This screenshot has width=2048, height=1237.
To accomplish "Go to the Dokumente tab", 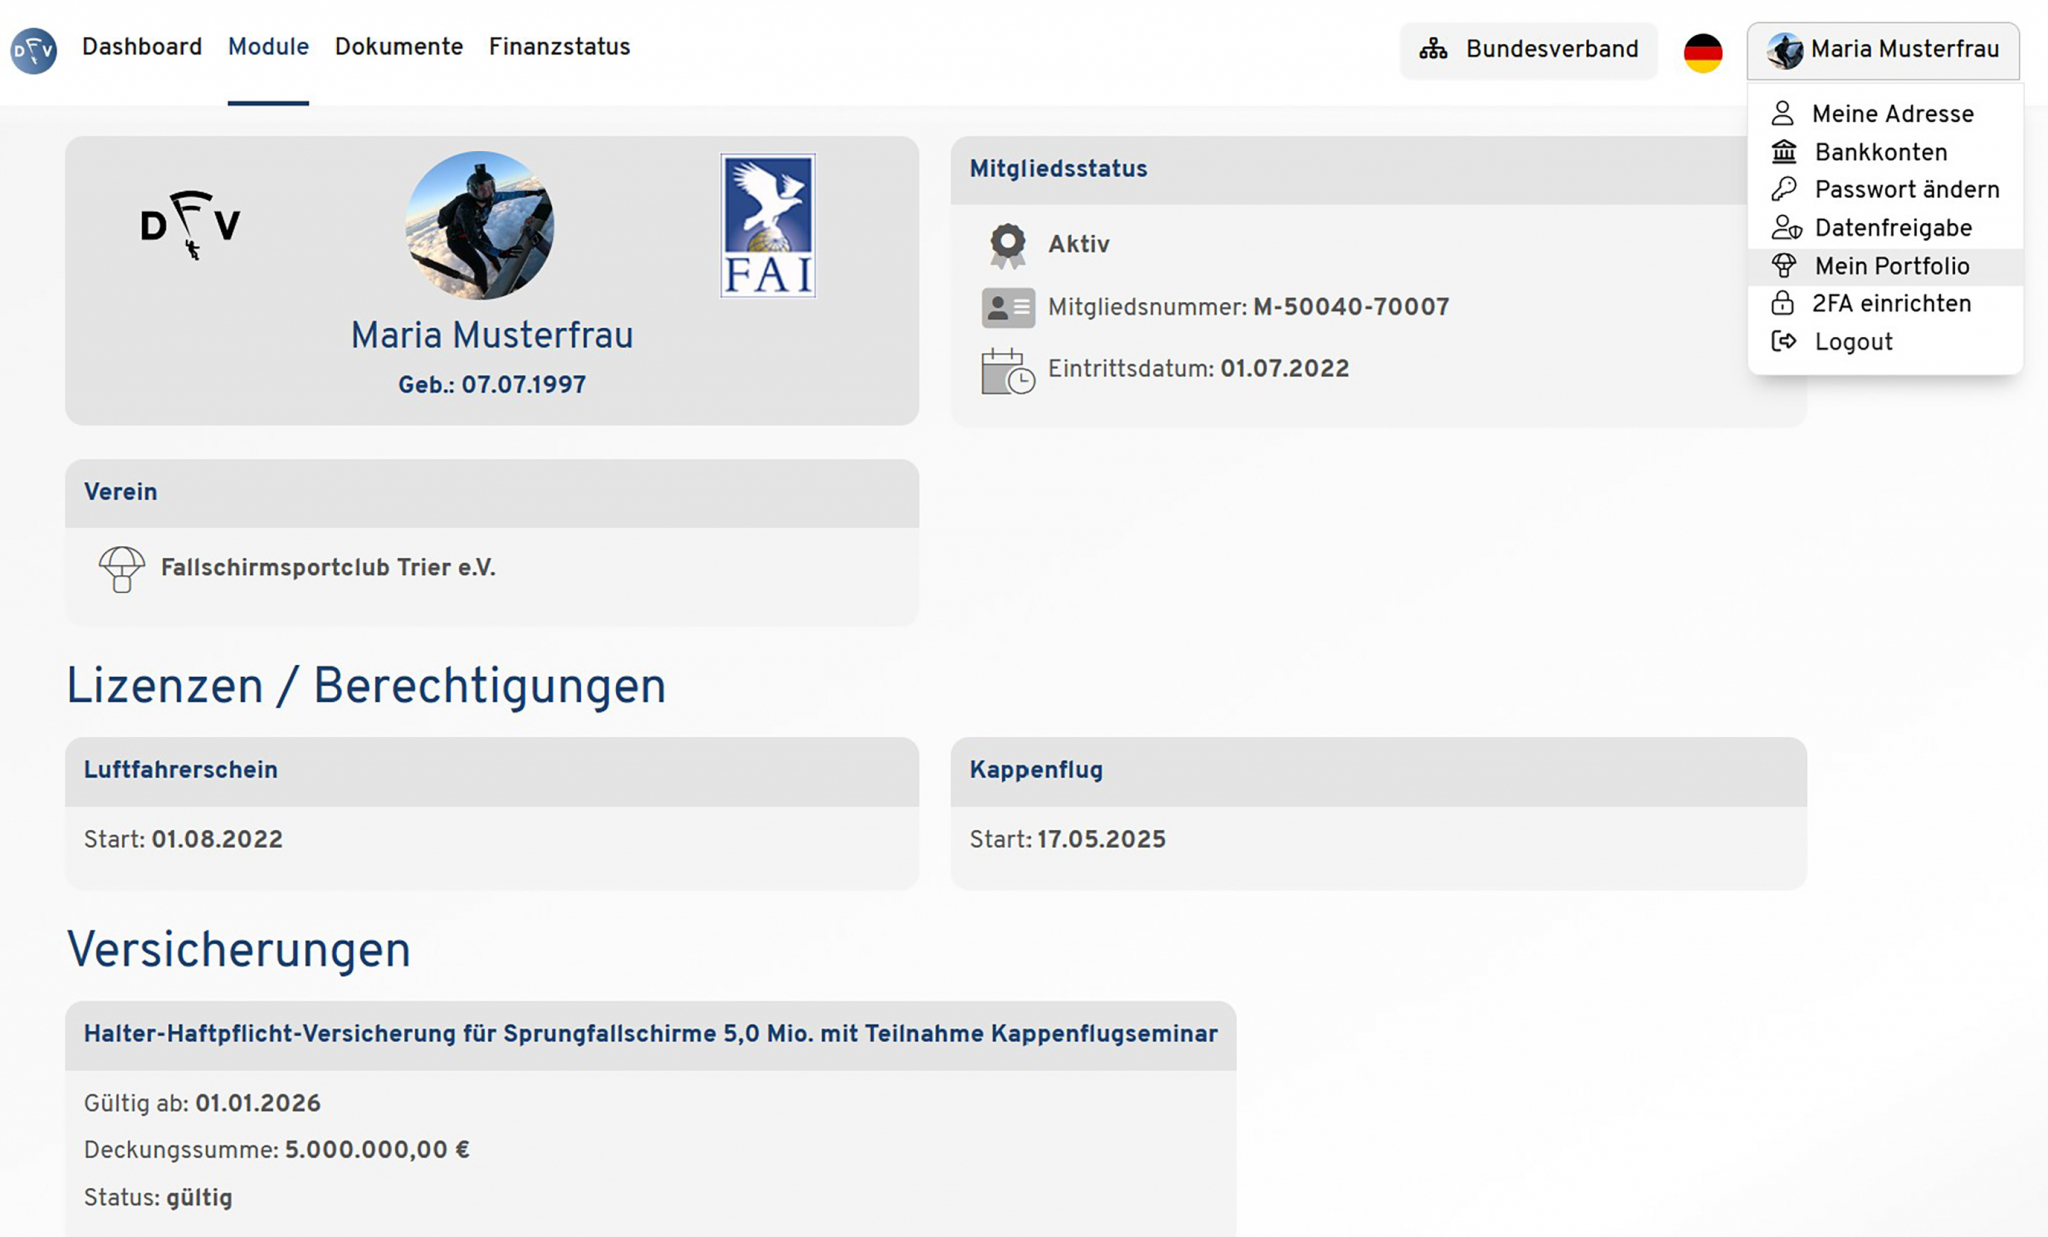I will (x=398, y=47).
